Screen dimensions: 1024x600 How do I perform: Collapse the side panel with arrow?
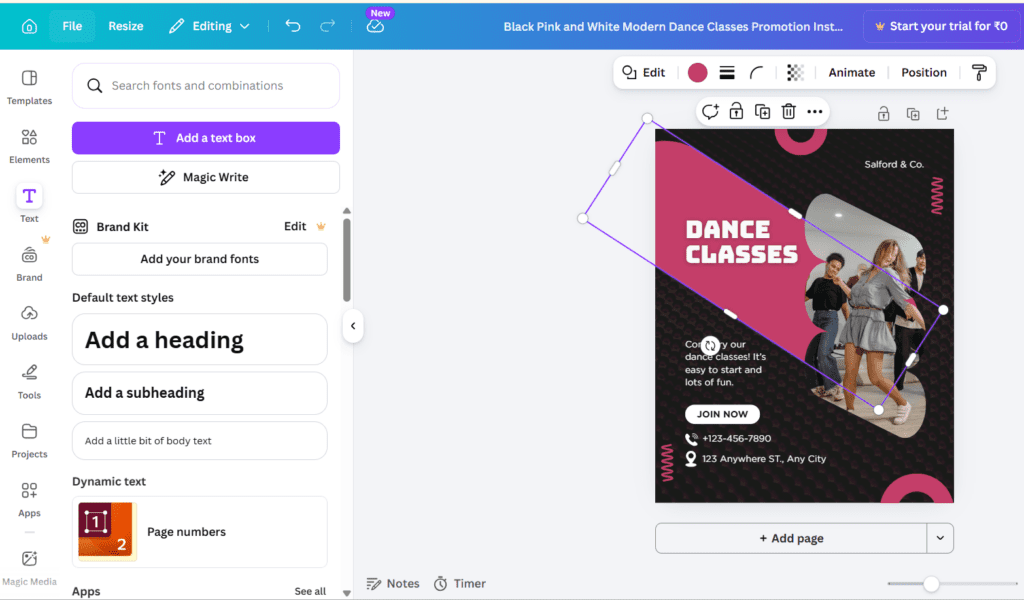pos(352,325)
